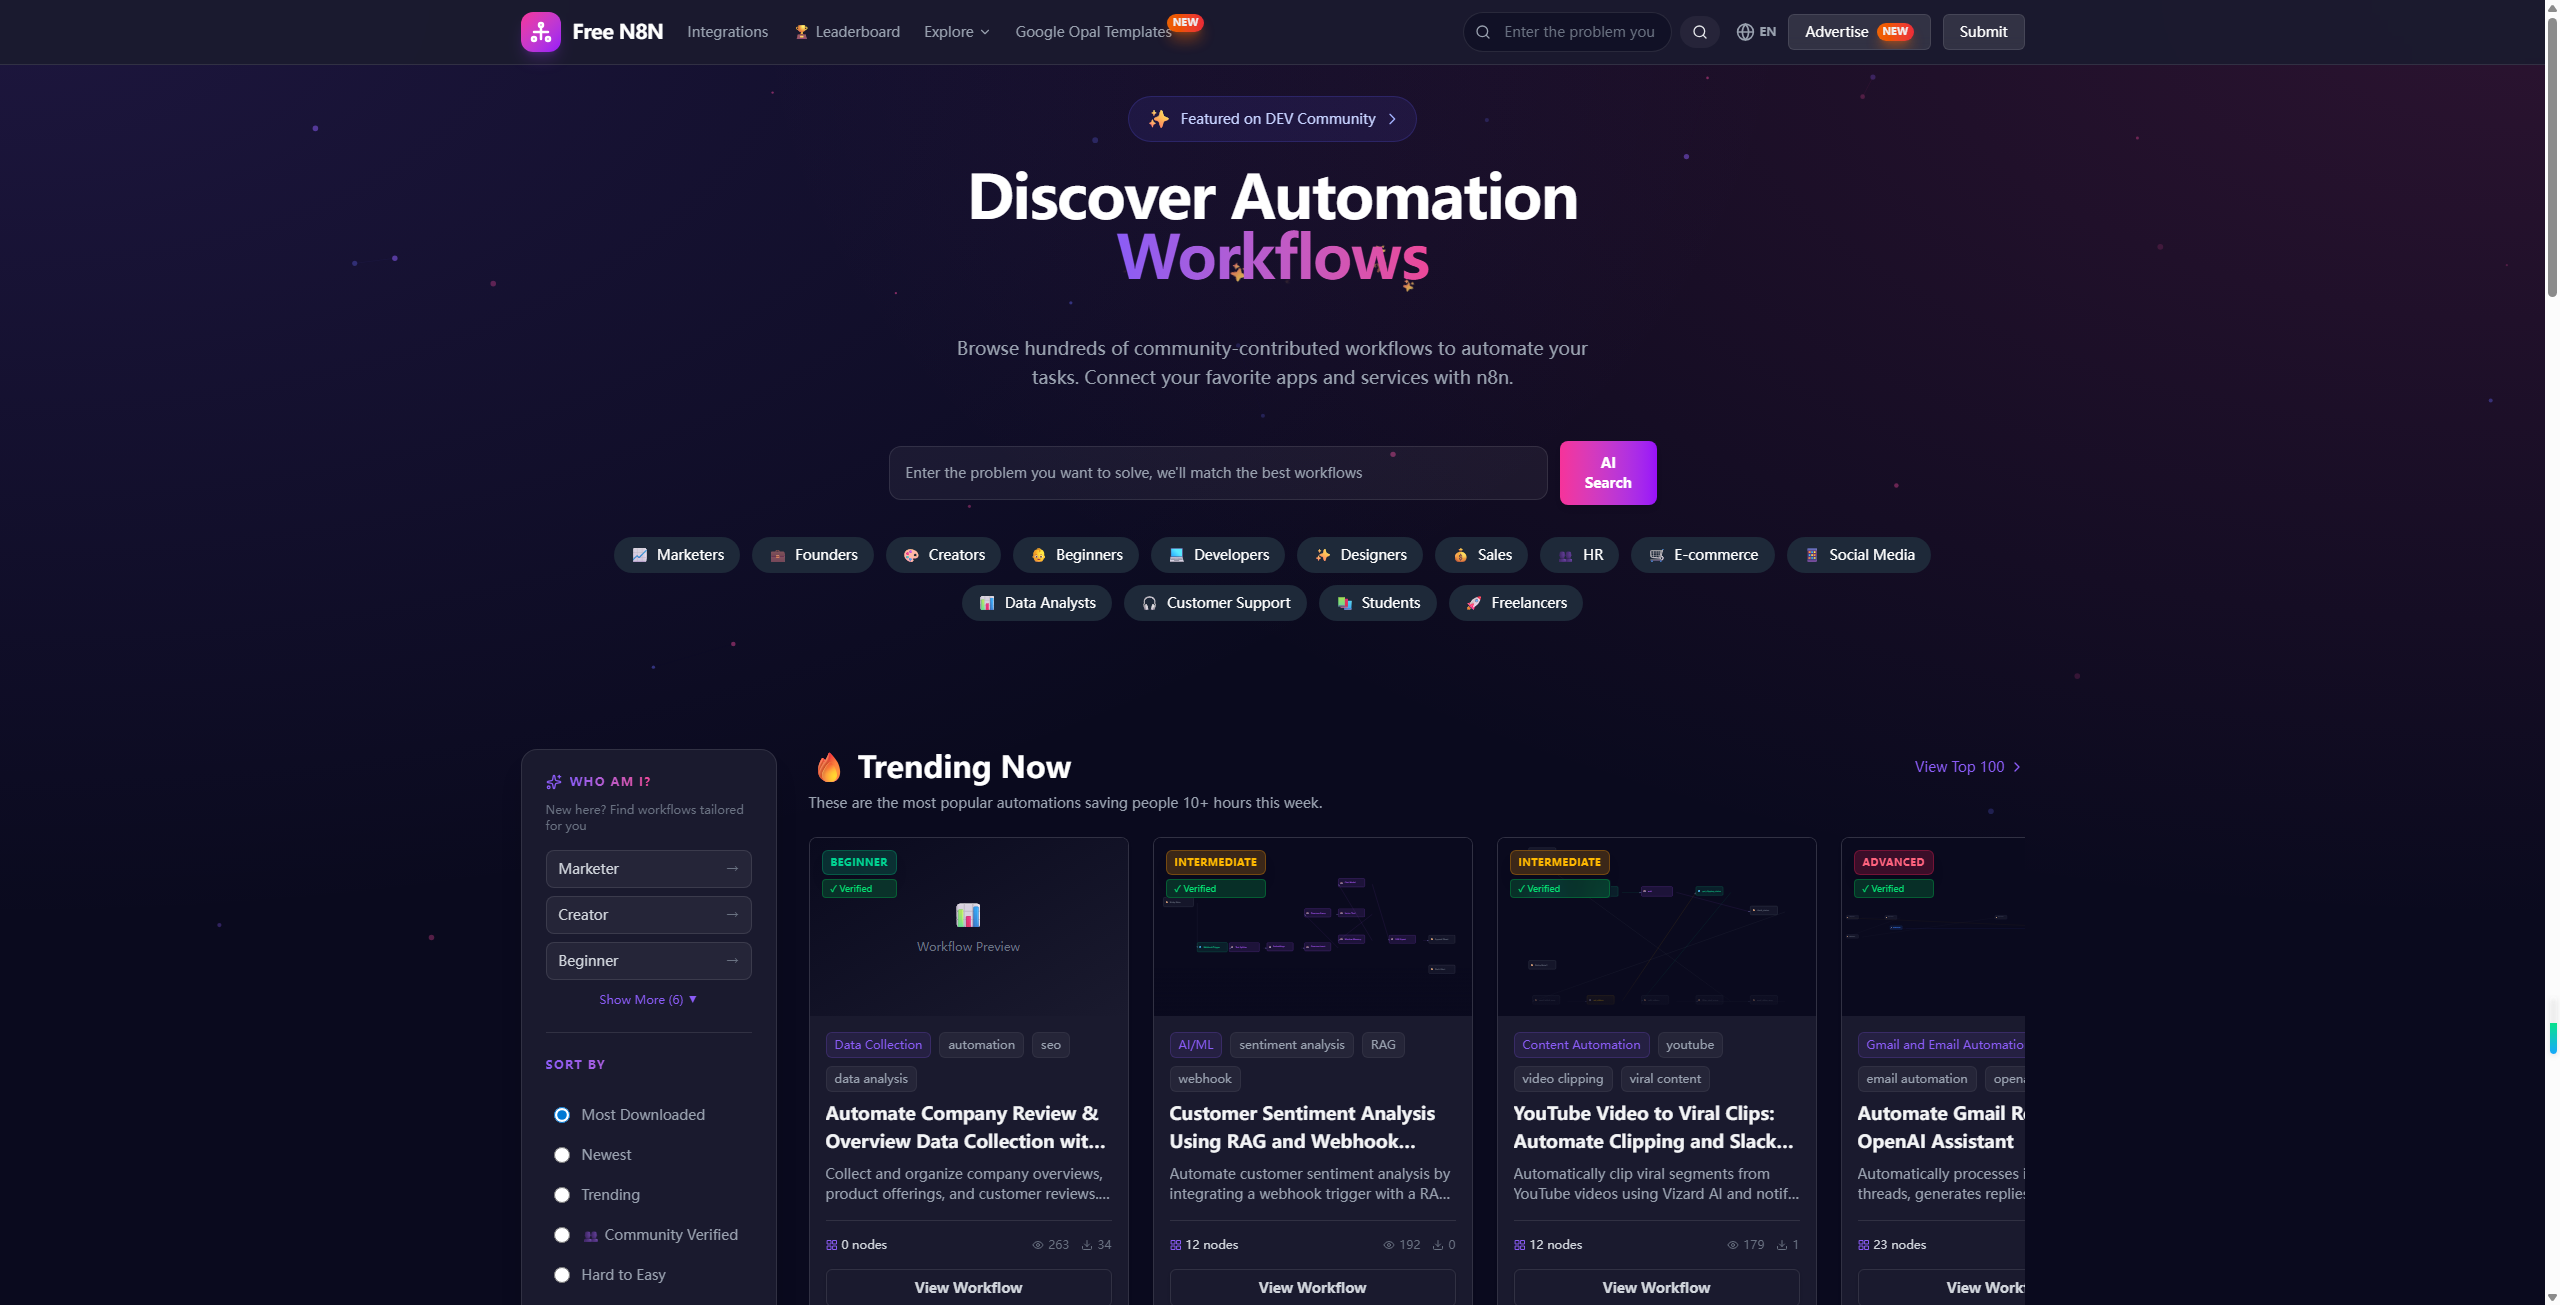Click the Leaderboard trophy icon
The image size is (2560, 1305).
(801, 32)
